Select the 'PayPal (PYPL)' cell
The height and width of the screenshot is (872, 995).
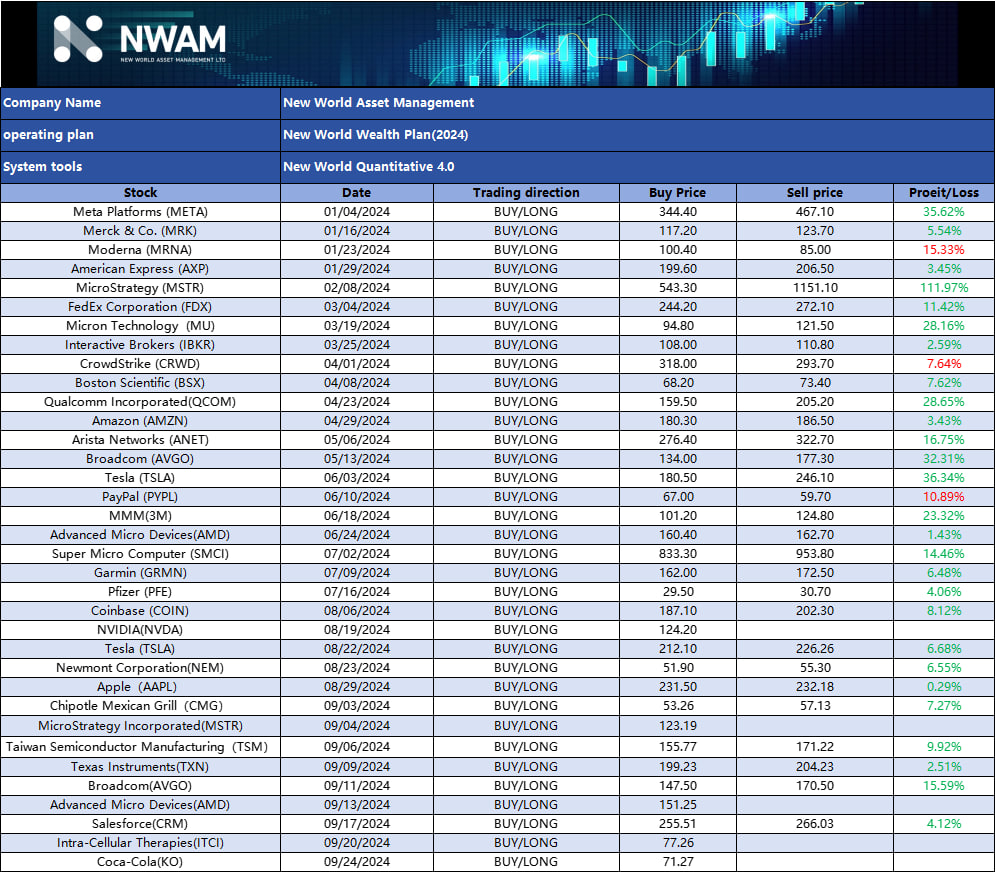pyautogui.click(x=140, y=497)
